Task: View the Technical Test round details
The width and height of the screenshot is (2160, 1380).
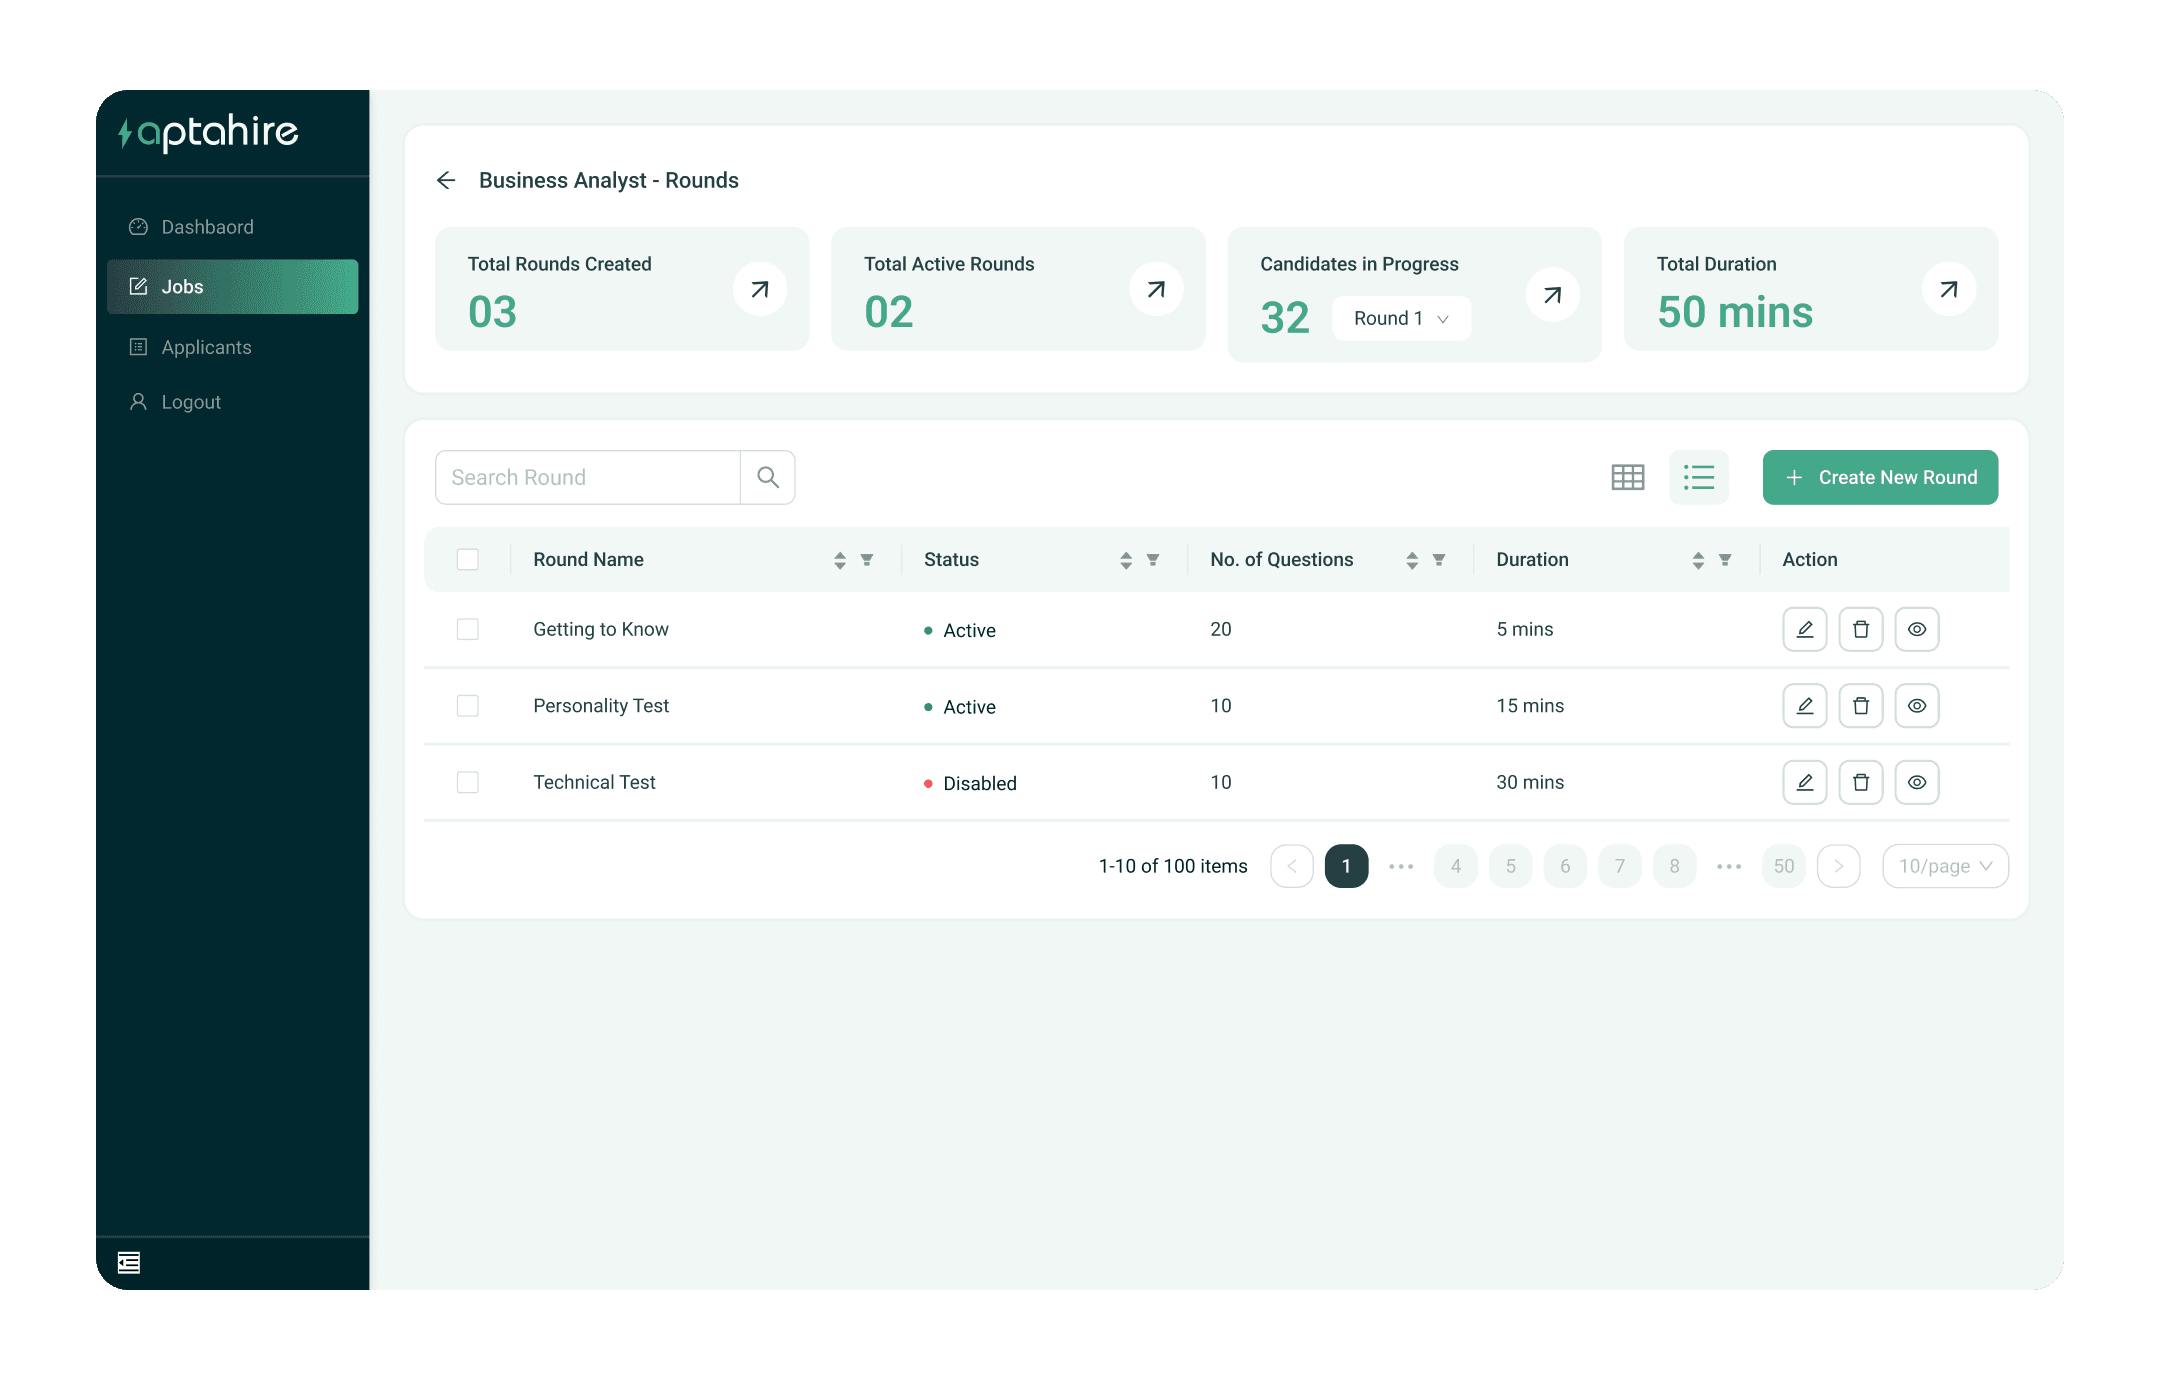Action: point(1916,782)
